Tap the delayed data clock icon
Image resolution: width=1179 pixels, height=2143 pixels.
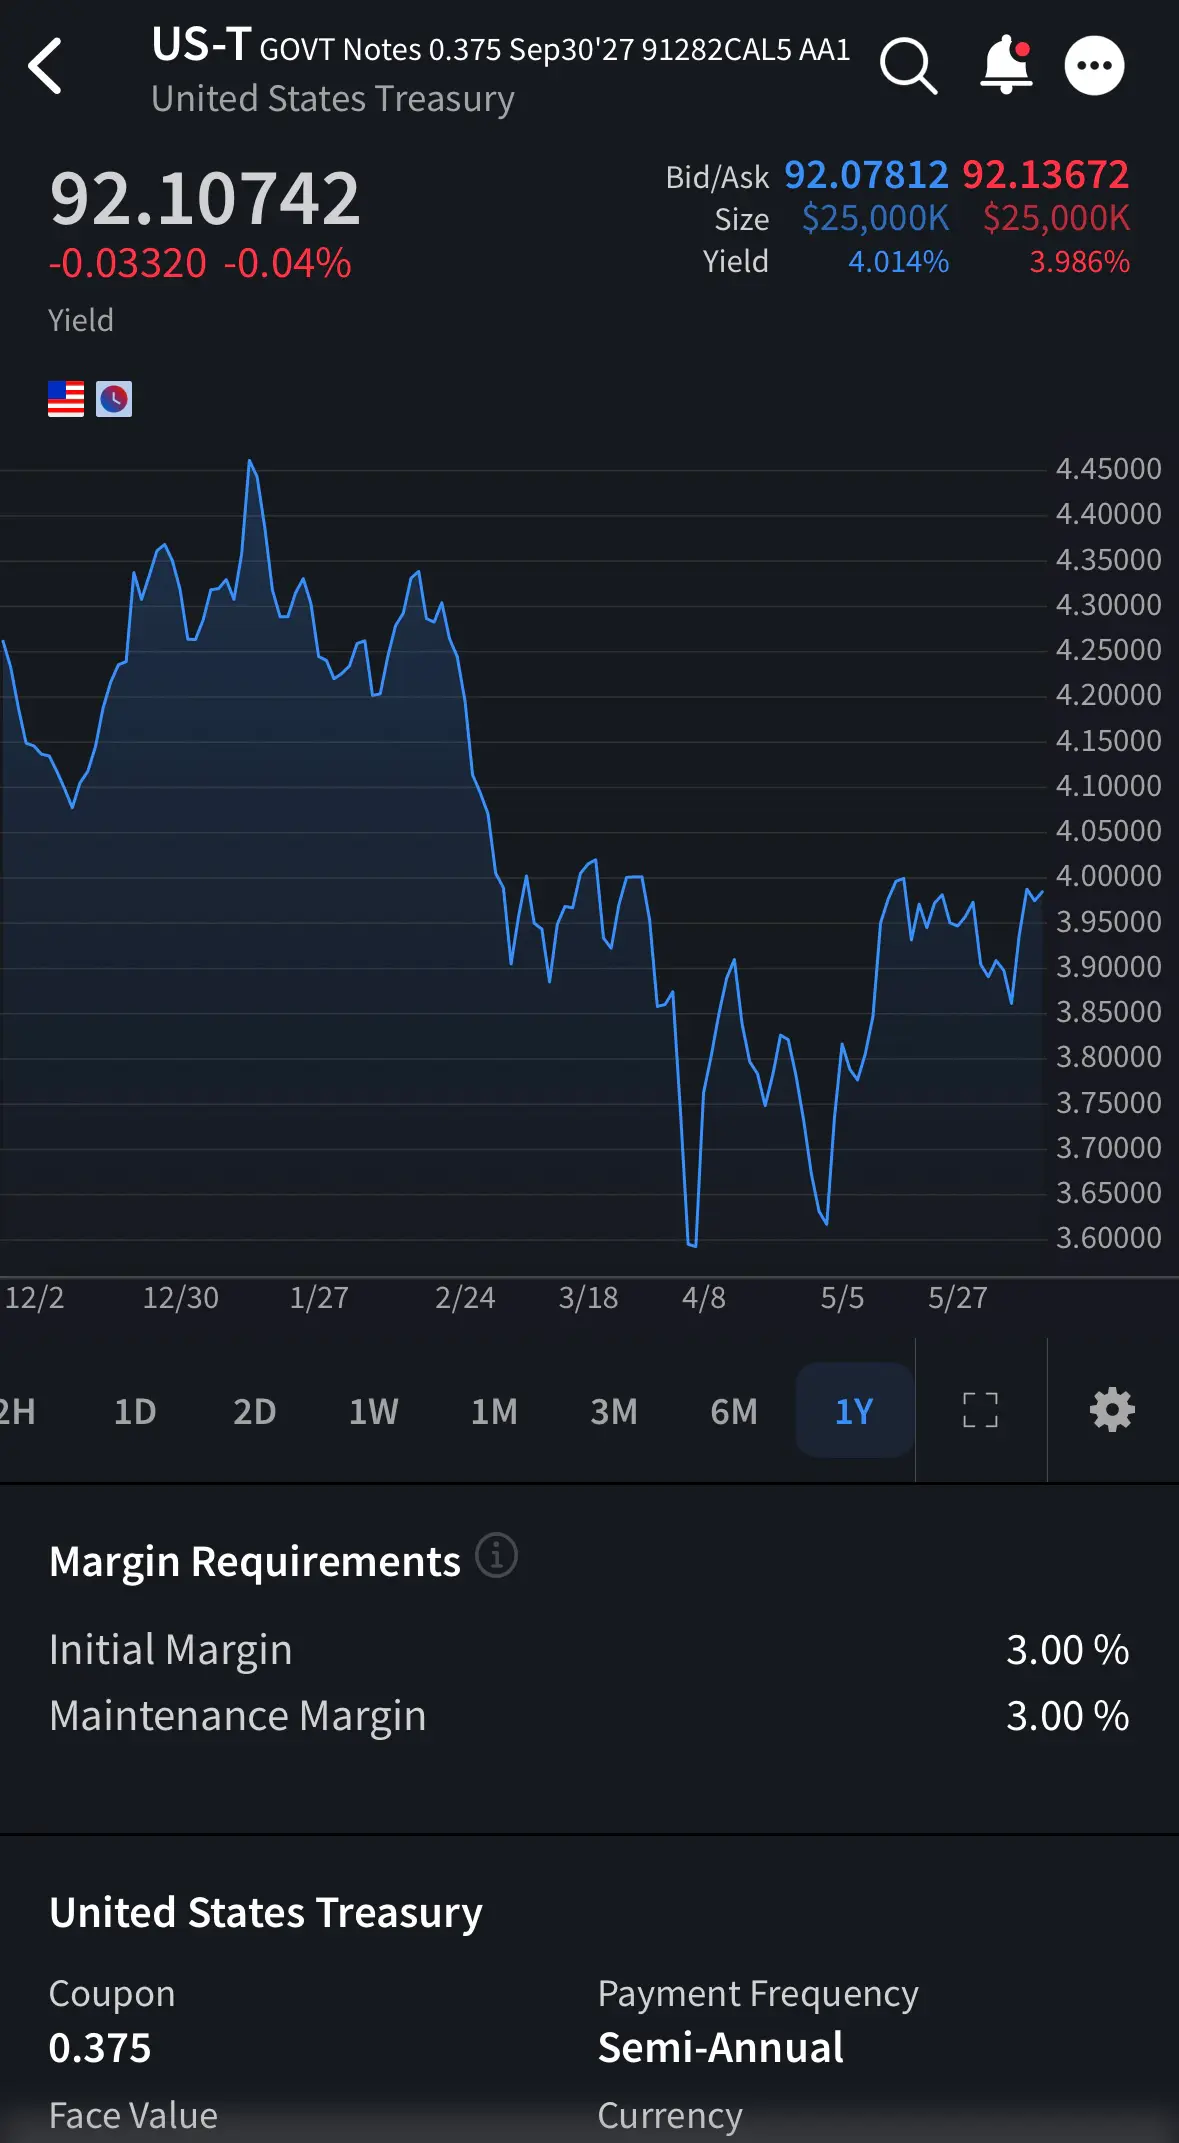[x=114, y=399]
